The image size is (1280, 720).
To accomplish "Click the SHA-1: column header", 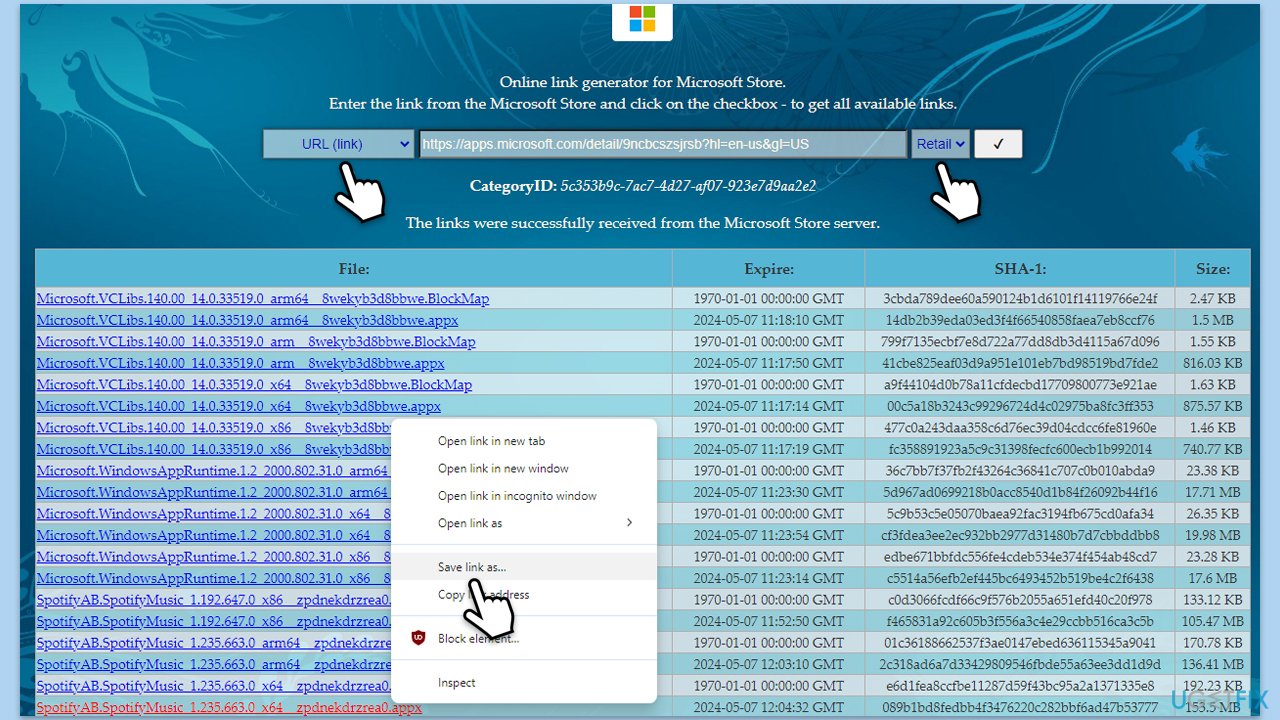I will click(1020, 269).
